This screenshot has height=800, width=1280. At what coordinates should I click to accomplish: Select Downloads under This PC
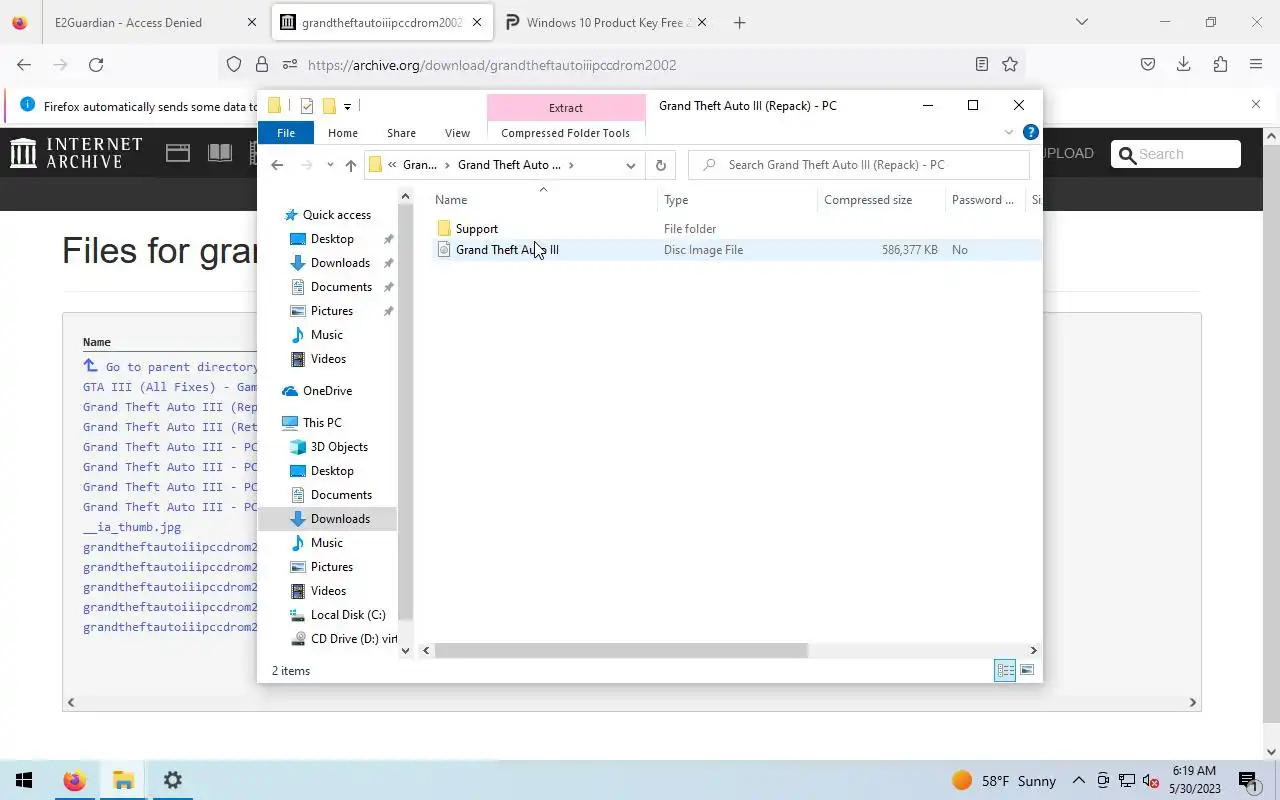(x=339, y=519)
